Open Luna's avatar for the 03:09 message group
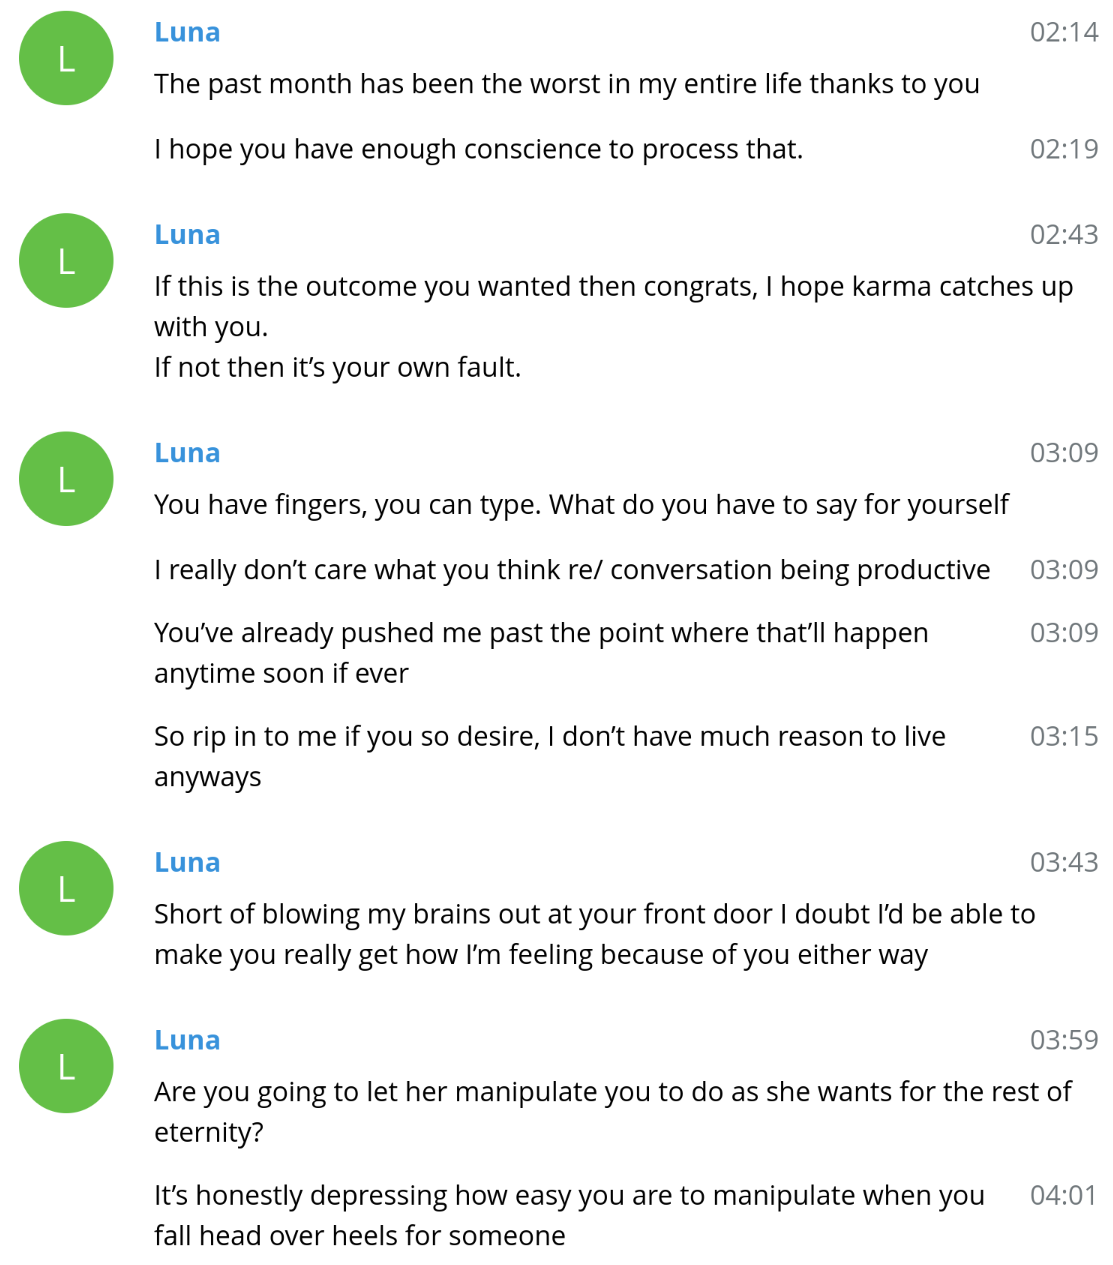The image size is (1113, 1265). pyautogui.click(x=66, y=478)
